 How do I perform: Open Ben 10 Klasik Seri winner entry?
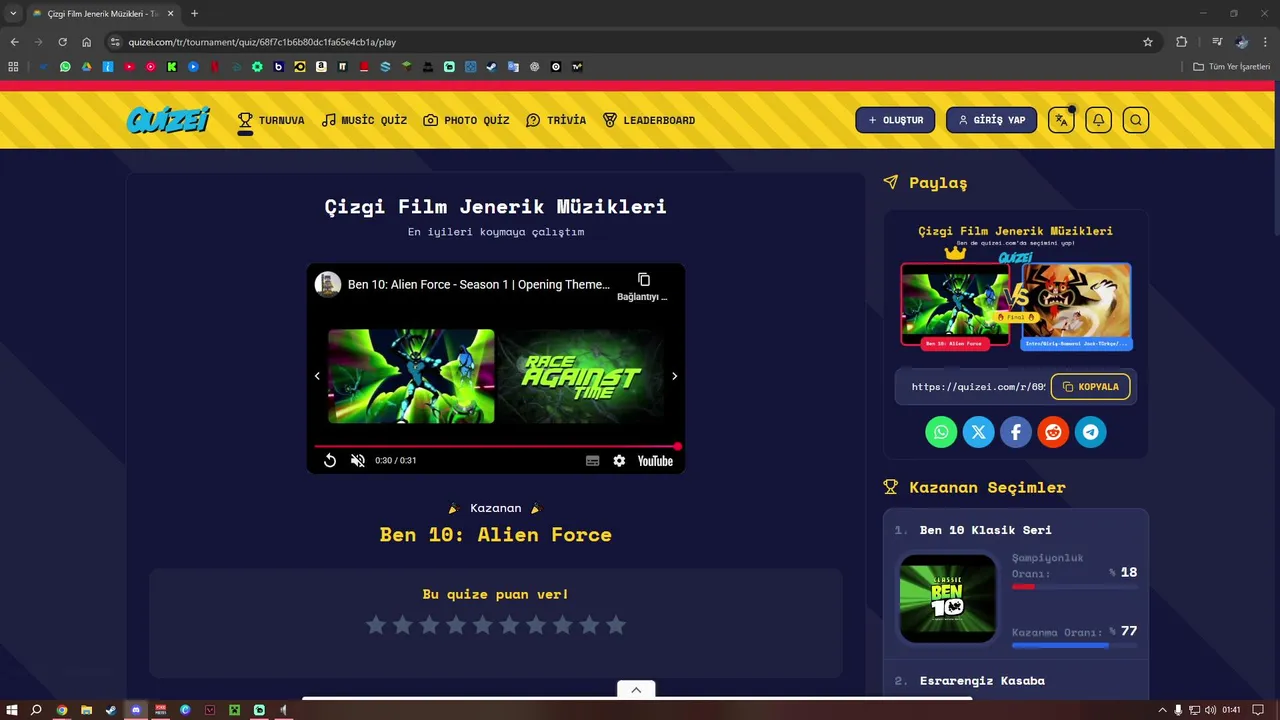click(985, 530)
